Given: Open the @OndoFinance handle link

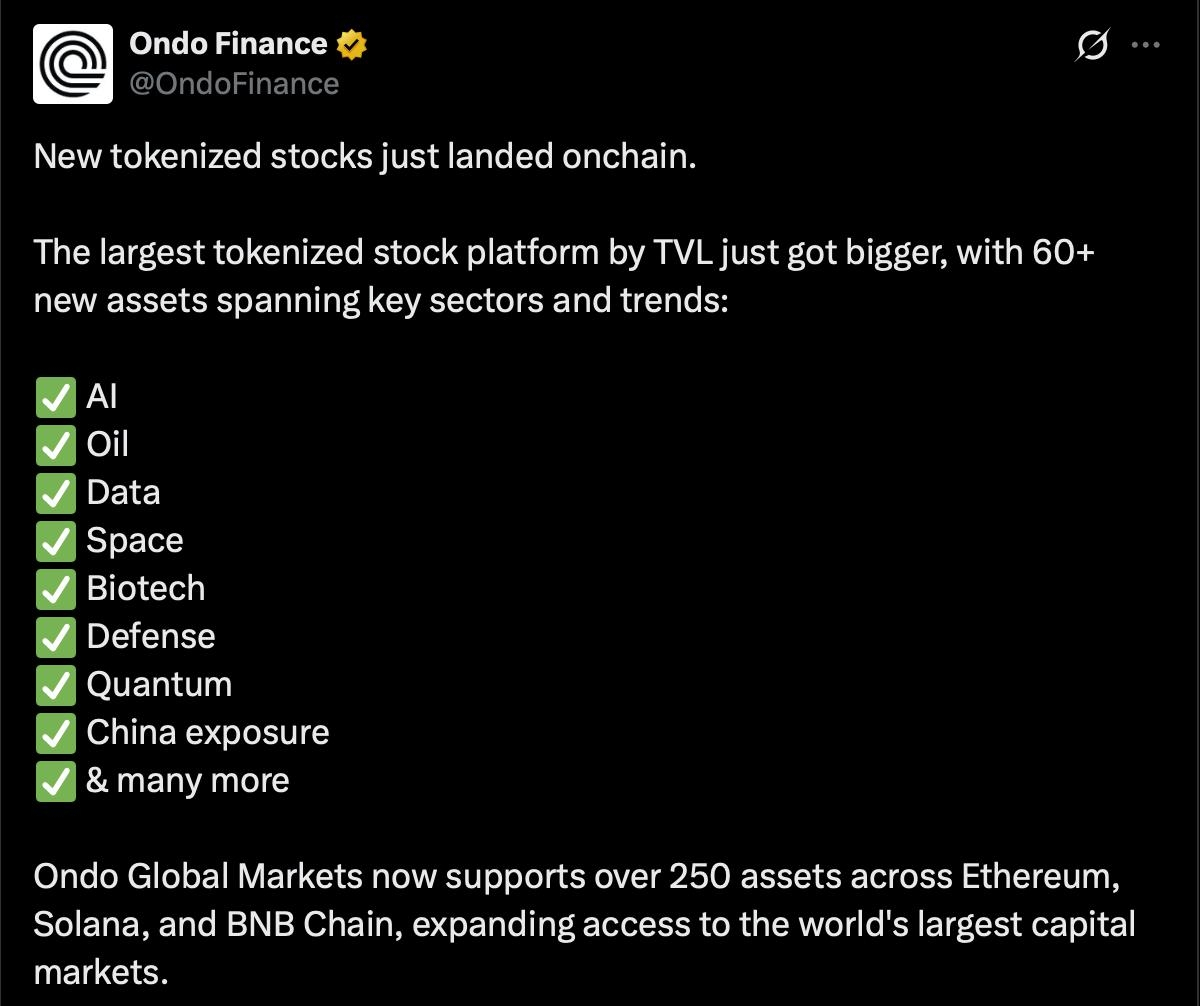Looking at the screenshot, I should pos(235,83).
